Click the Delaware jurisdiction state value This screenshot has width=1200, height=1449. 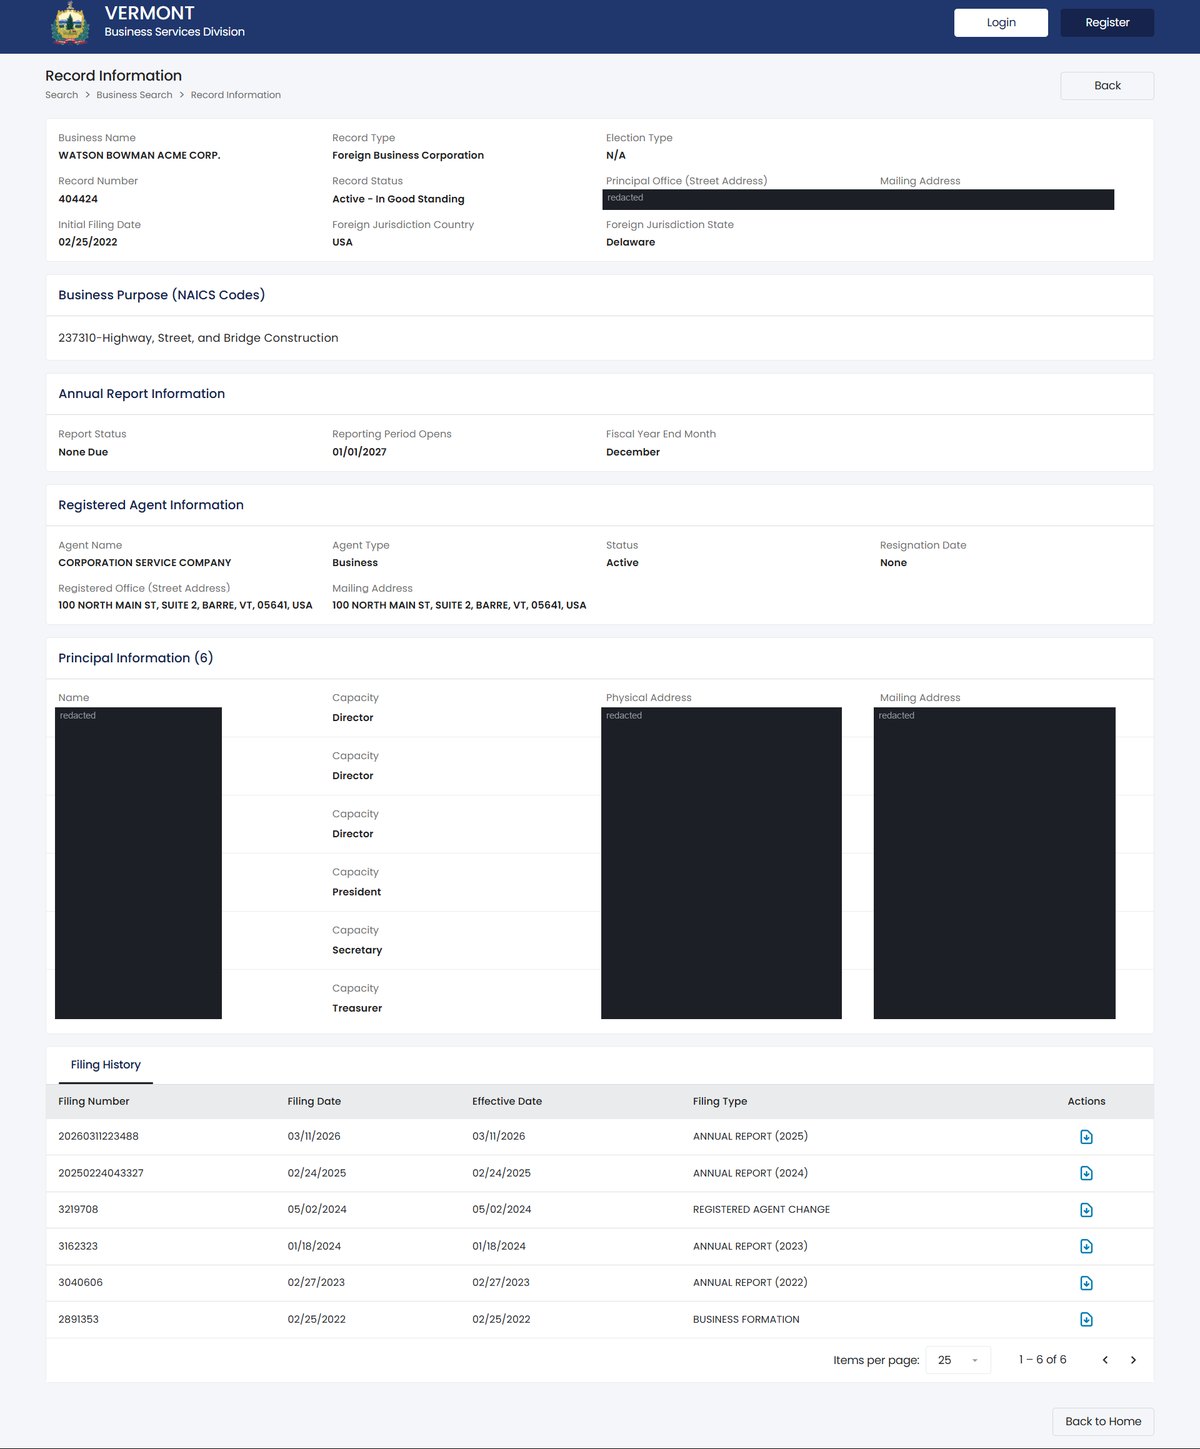point(630,242)
